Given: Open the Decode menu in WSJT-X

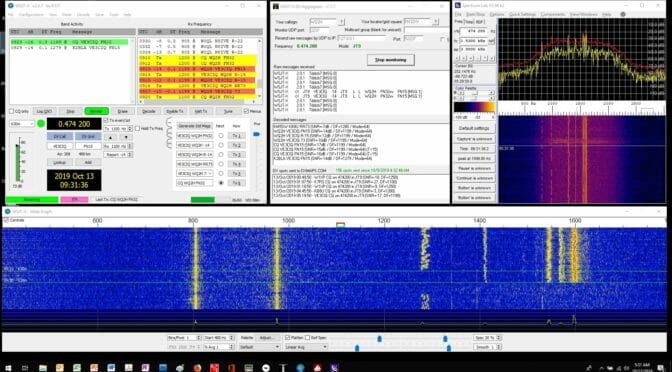Looking at the screenshot, I should 83,15.
